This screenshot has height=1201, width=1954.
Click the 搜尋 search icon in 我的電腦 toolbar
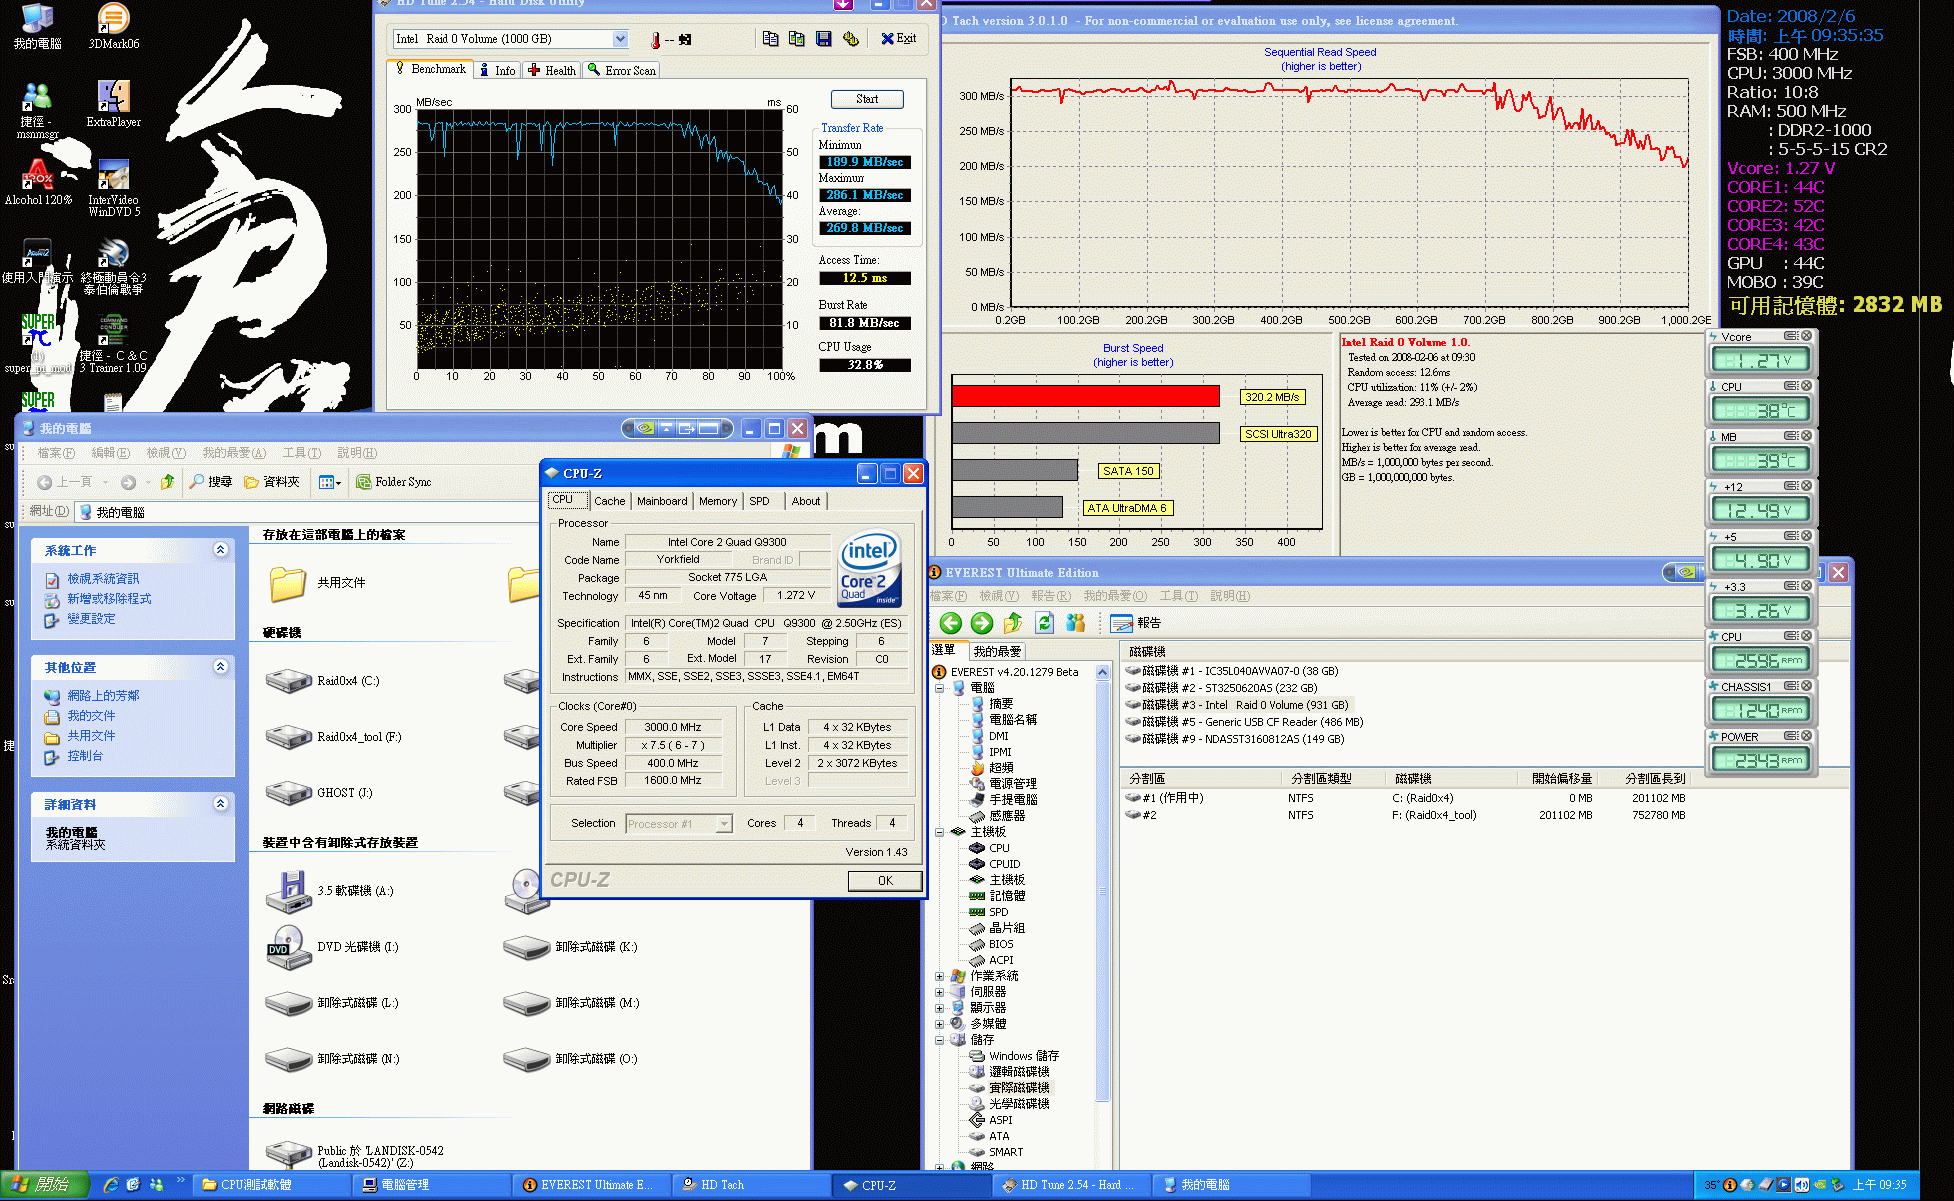click(x=211, y=482)
